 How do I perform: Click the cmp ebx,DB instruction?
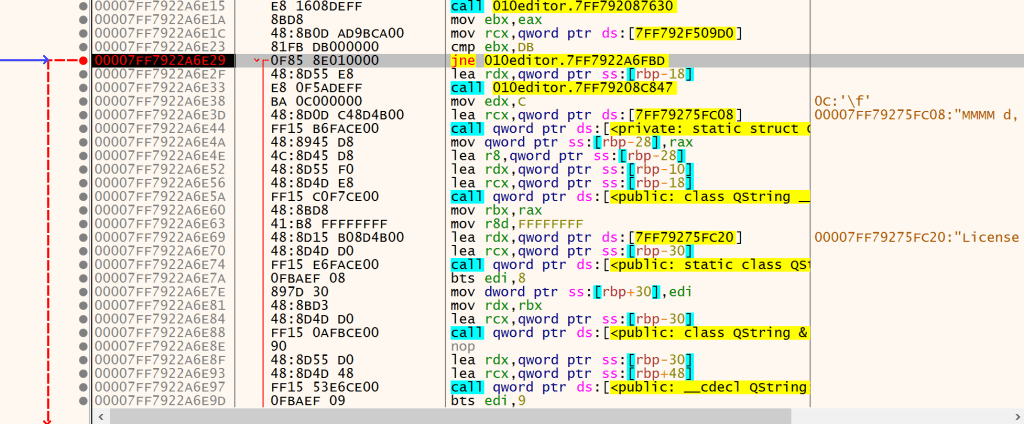pos(492,46)
